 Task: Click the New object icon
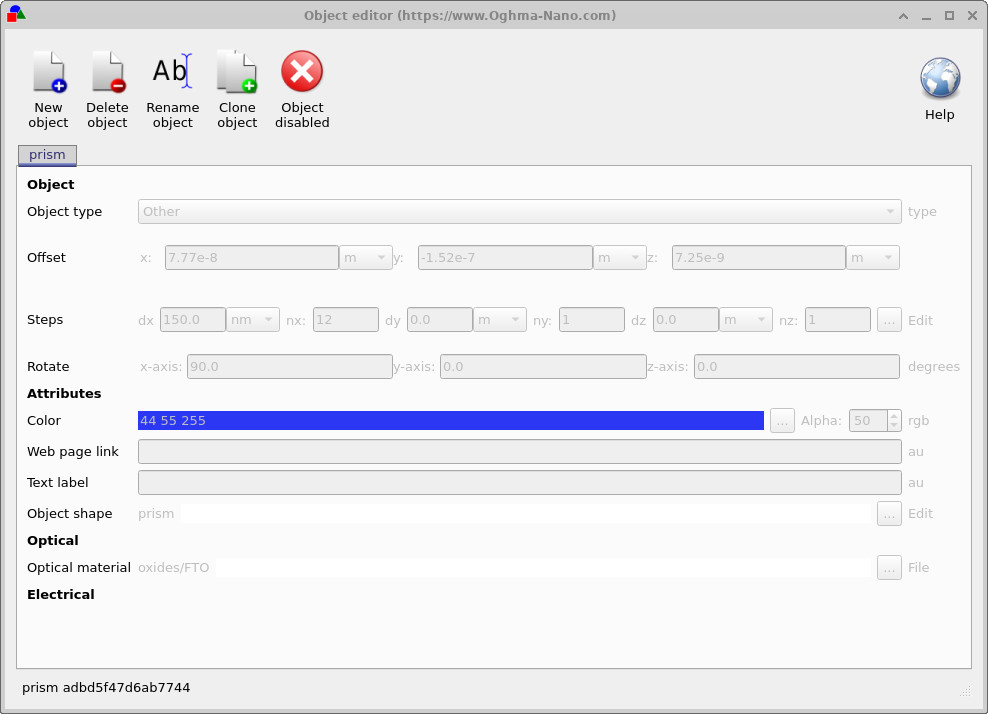[x=49, y=72]
